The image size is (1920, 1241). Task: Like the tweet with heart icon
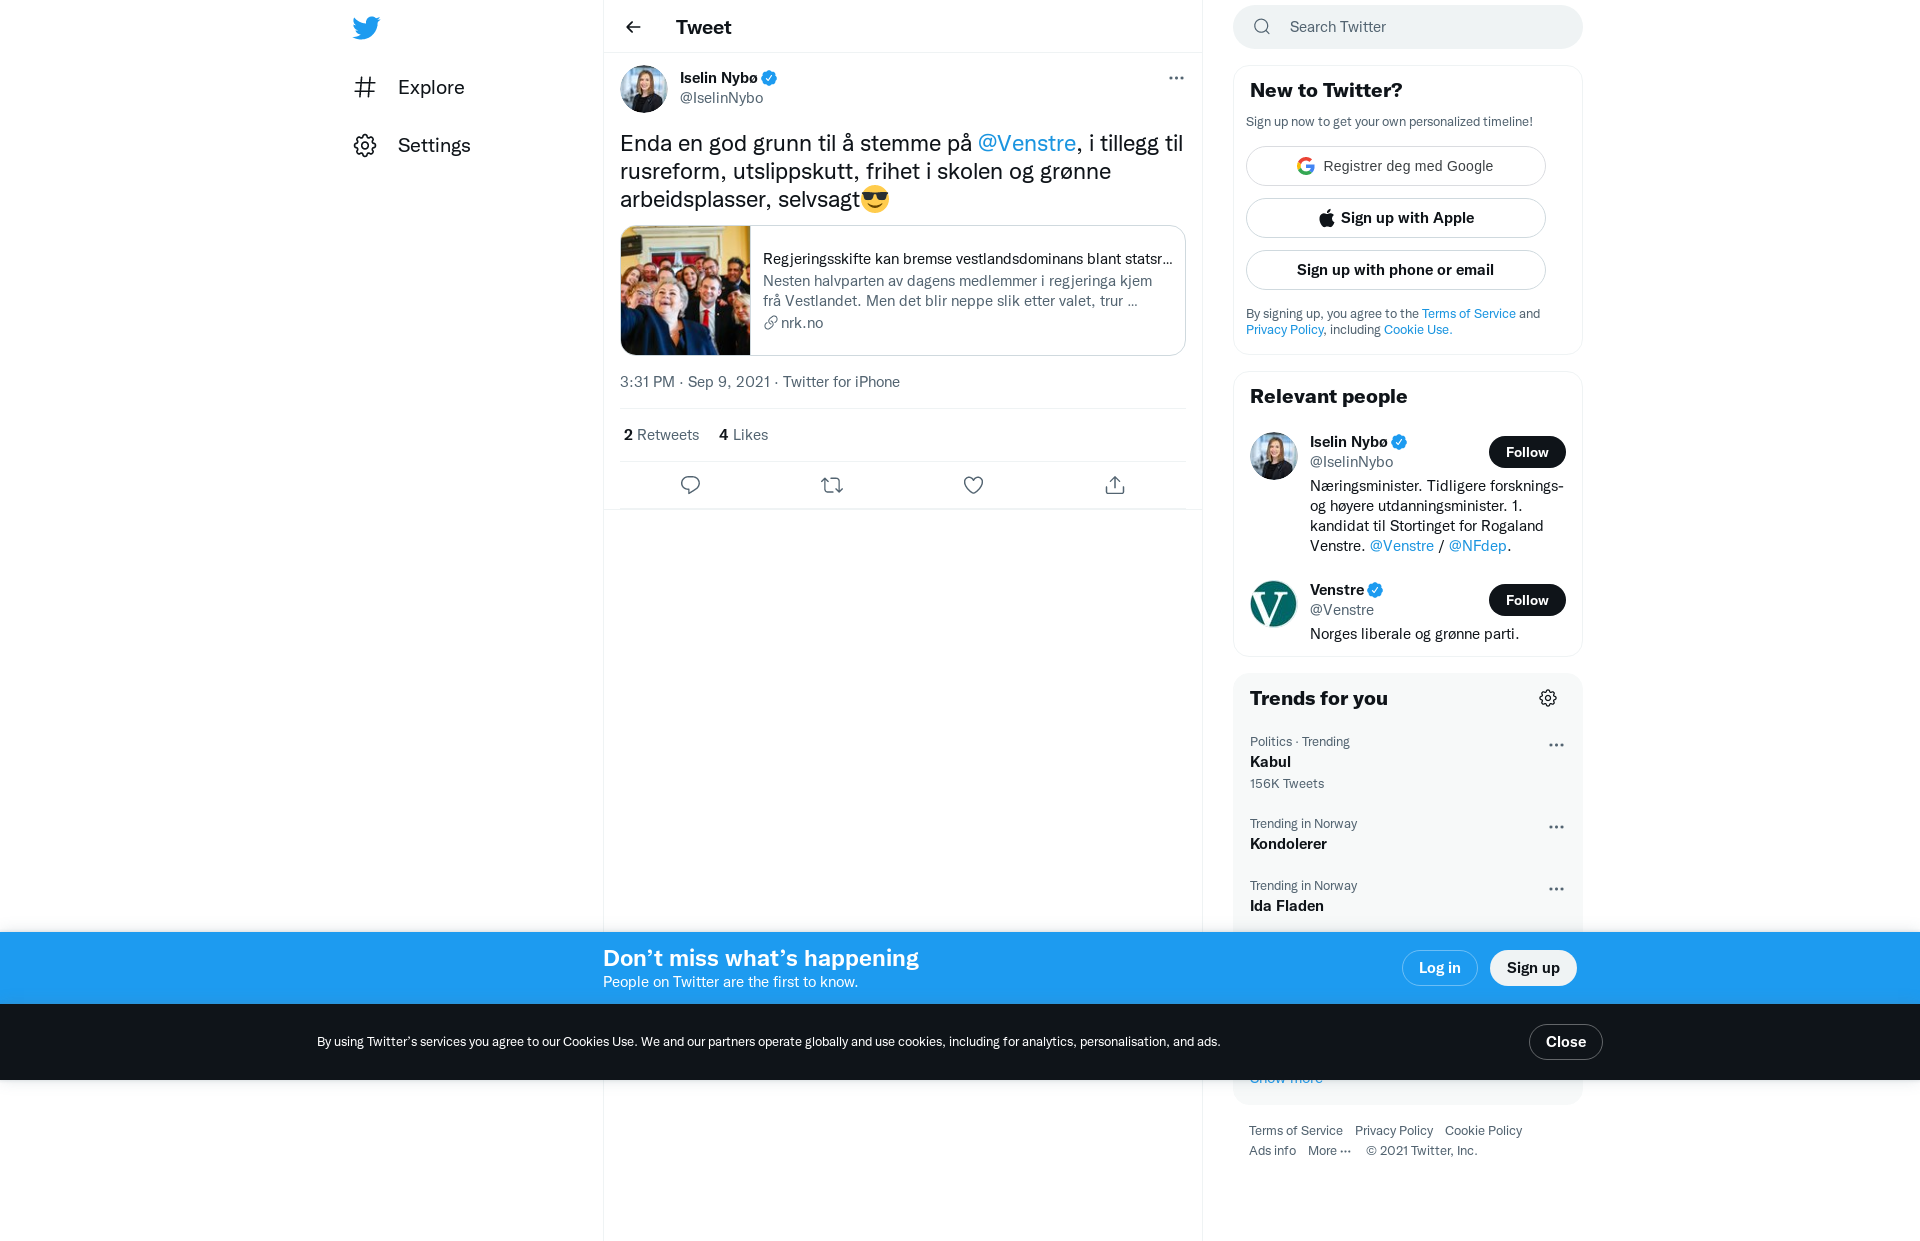[973, 485]
